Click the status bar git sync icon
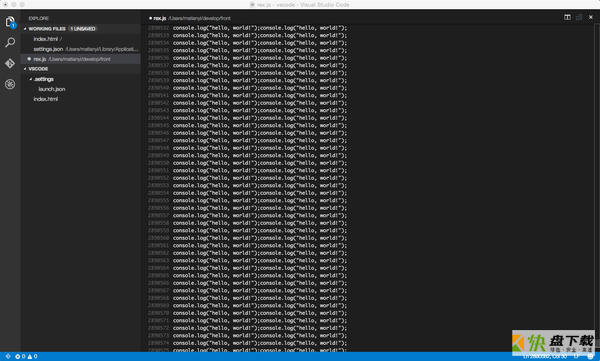600x361 pixels. [8, 356]
